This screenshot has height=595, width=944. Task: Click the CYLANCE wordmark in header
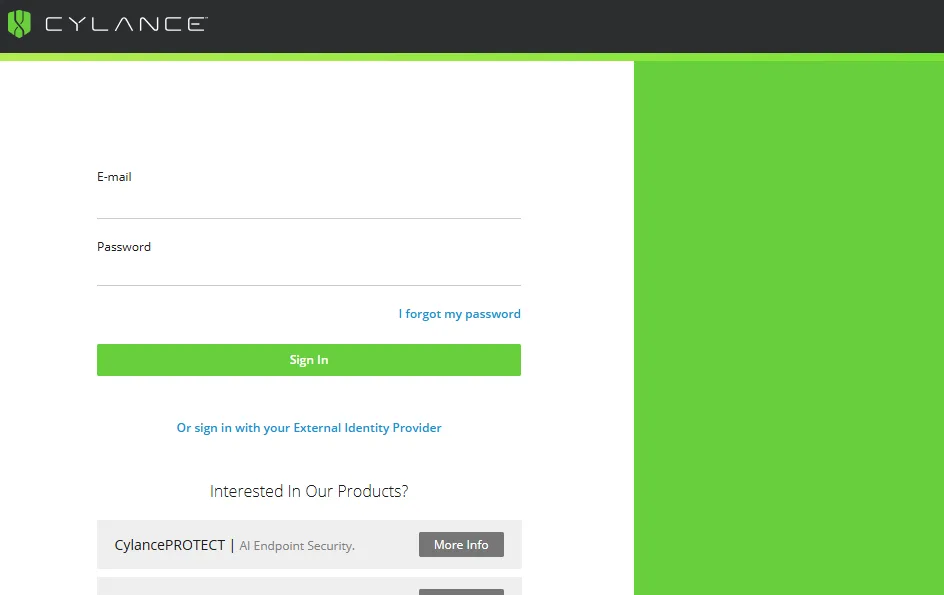tap(126, 24)
